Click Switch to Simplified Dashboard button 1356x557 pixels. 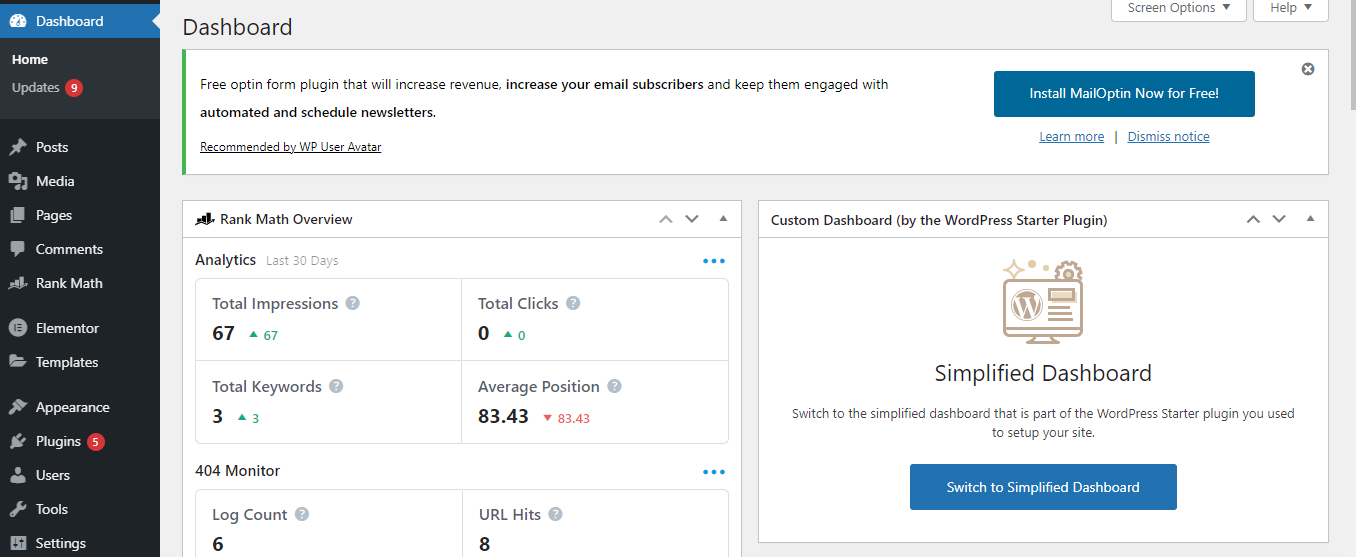1043,487
